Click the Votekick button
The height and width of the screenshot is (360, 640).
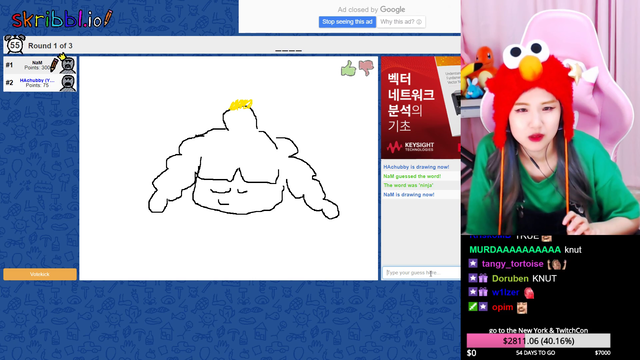tap(40, 274)
